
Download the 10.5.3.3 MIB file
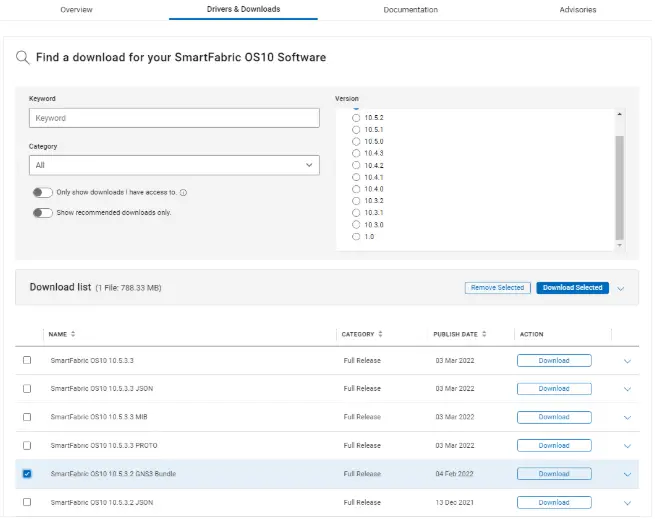[x=554, y=417]
